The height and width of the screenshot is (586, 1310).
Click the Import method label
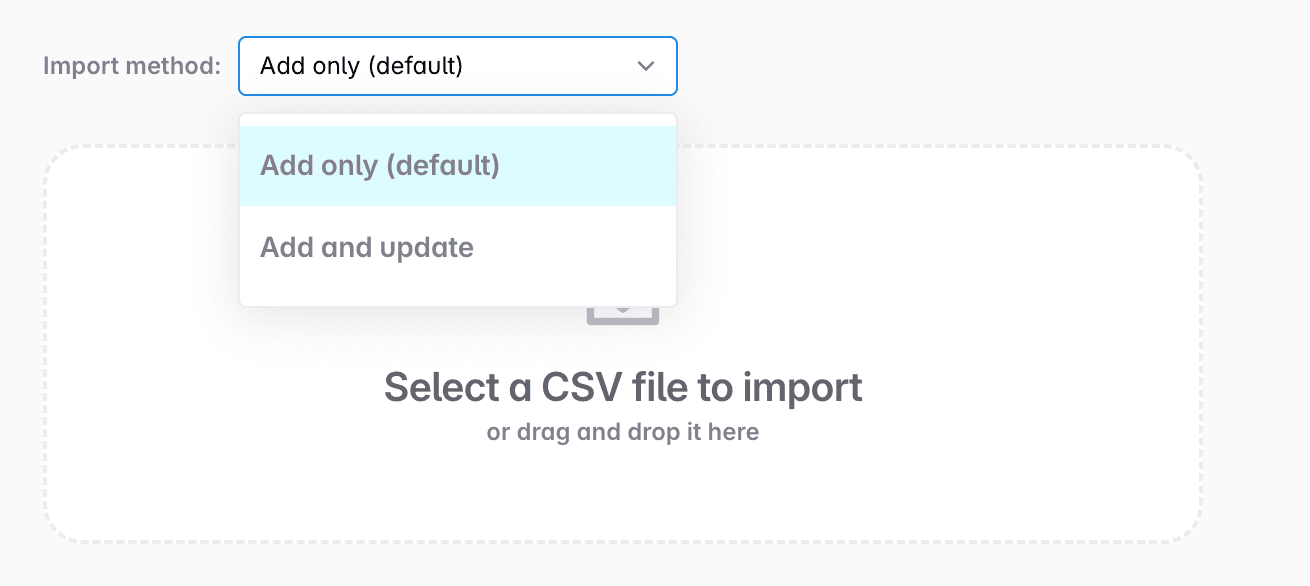coord(131,65)
